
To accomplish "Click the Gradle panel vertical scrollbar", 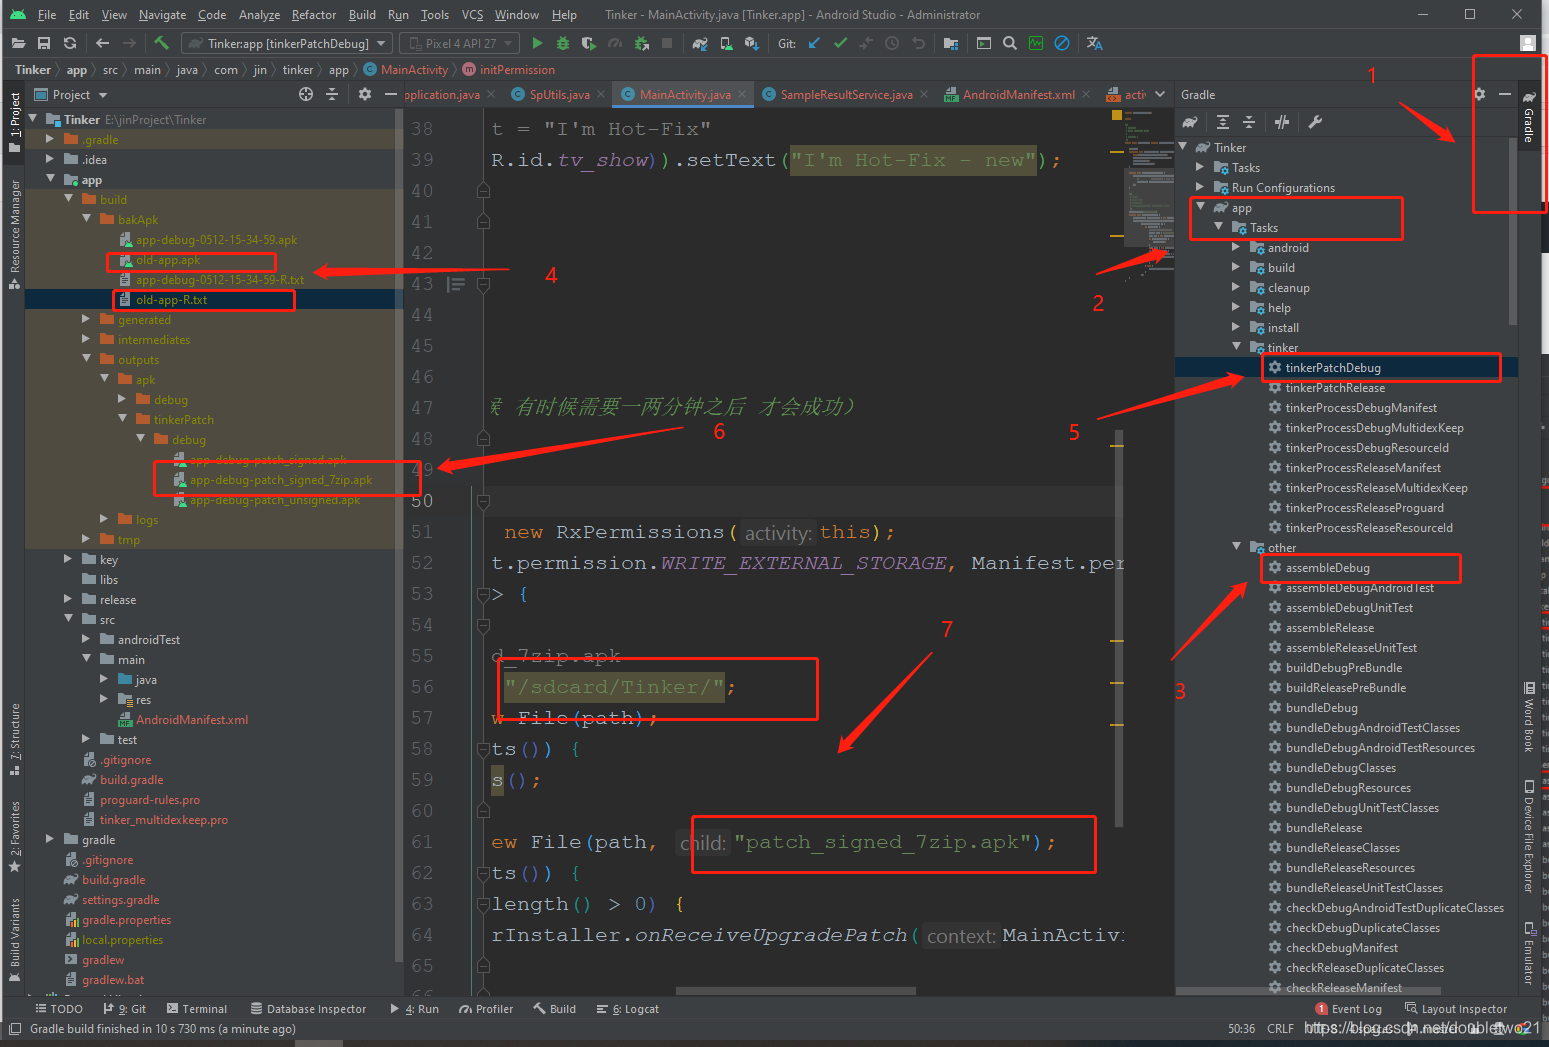I will point(1513,230).
